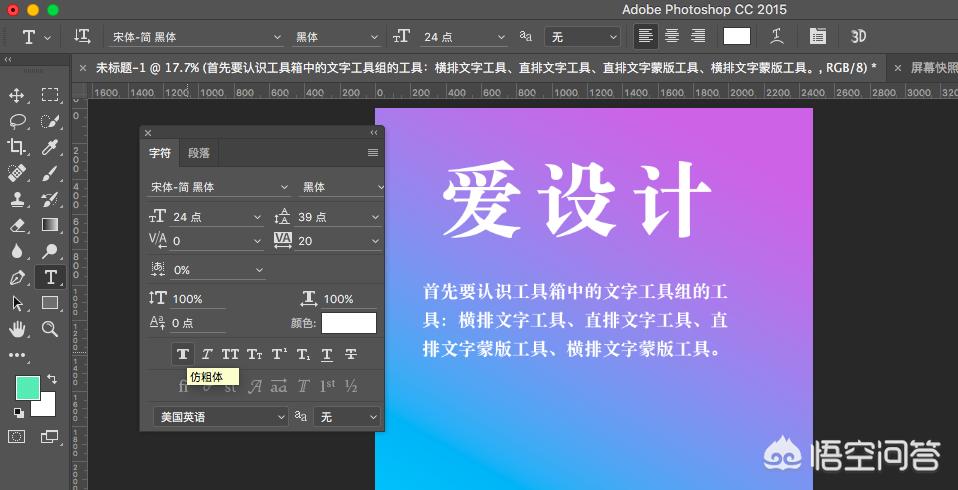Enable right align text in options bar

pyautogui.click(x=698, y=37)
